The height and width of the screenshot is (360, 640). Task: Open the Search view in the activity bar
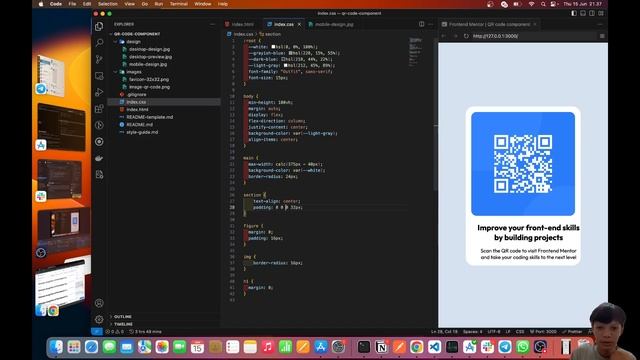(x=99, y=43)
